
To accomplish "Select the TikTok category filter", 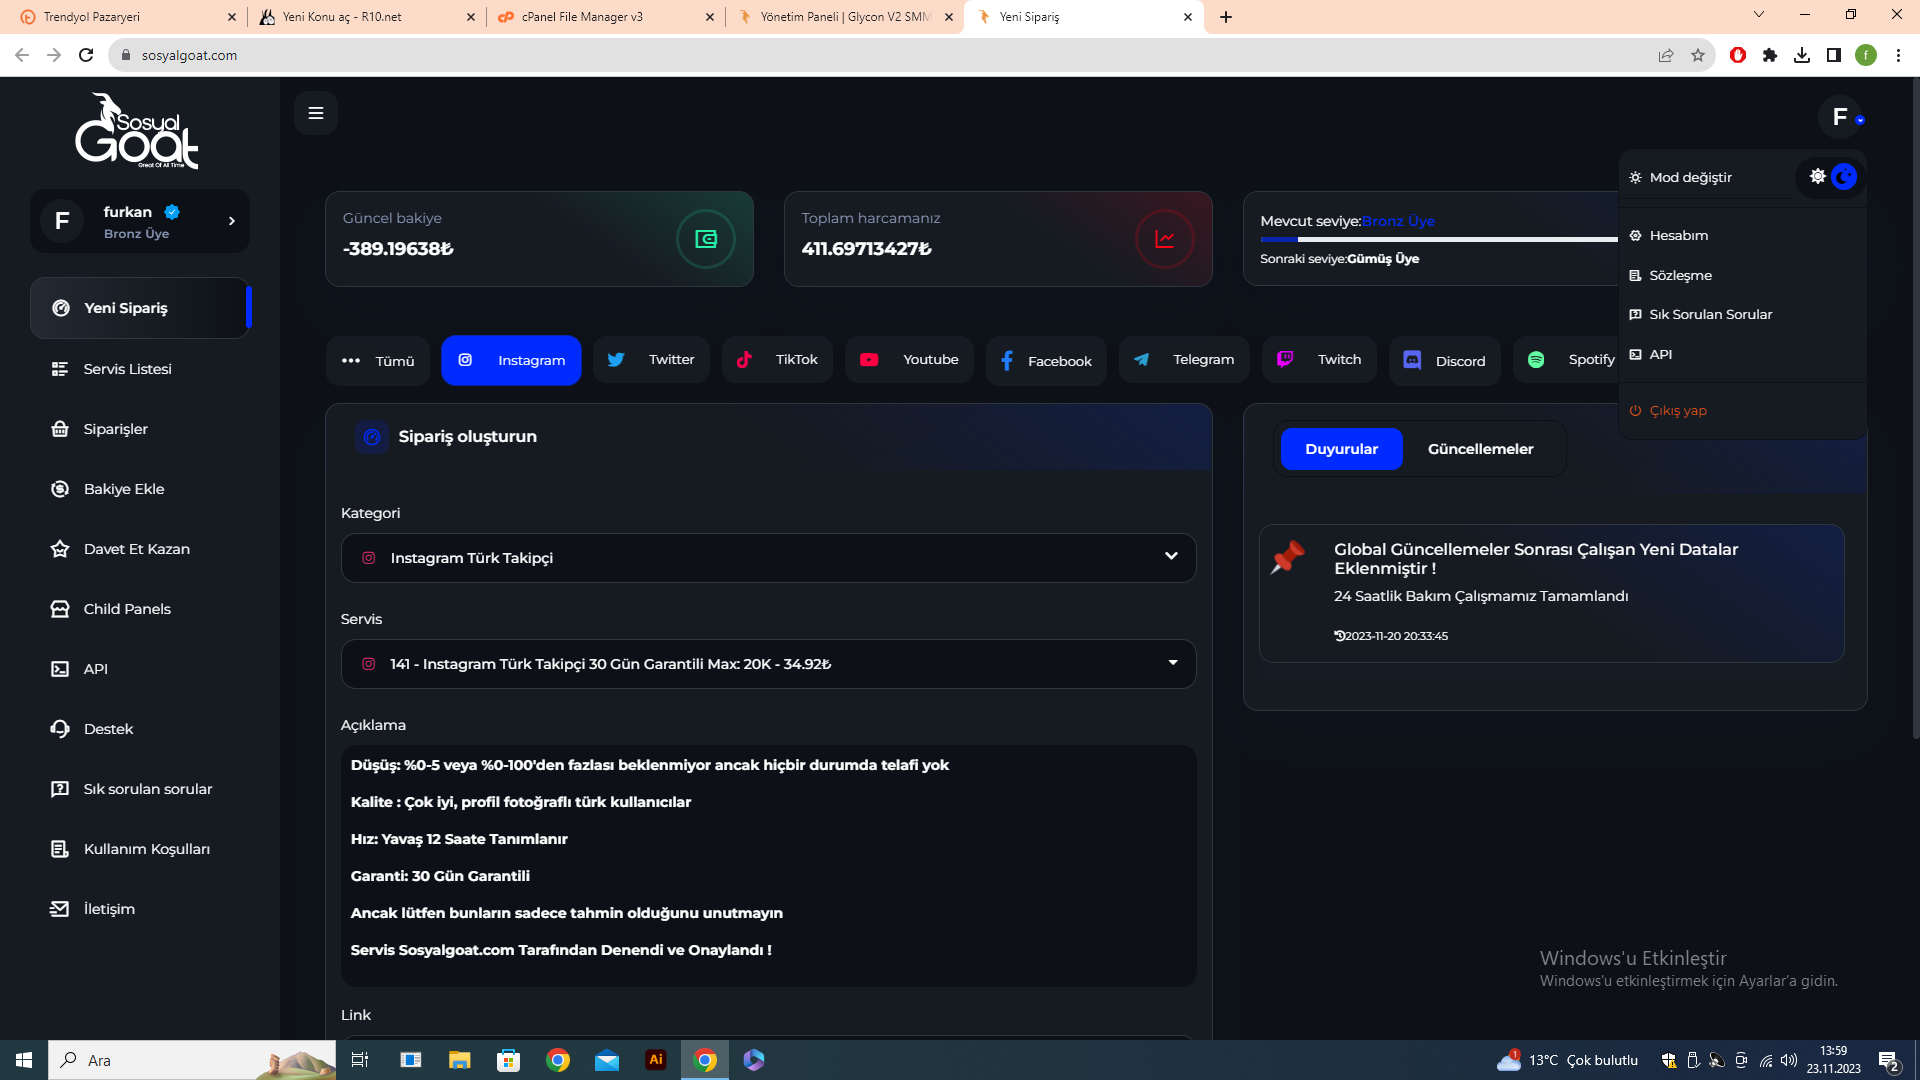I will [x=777, y=360].
